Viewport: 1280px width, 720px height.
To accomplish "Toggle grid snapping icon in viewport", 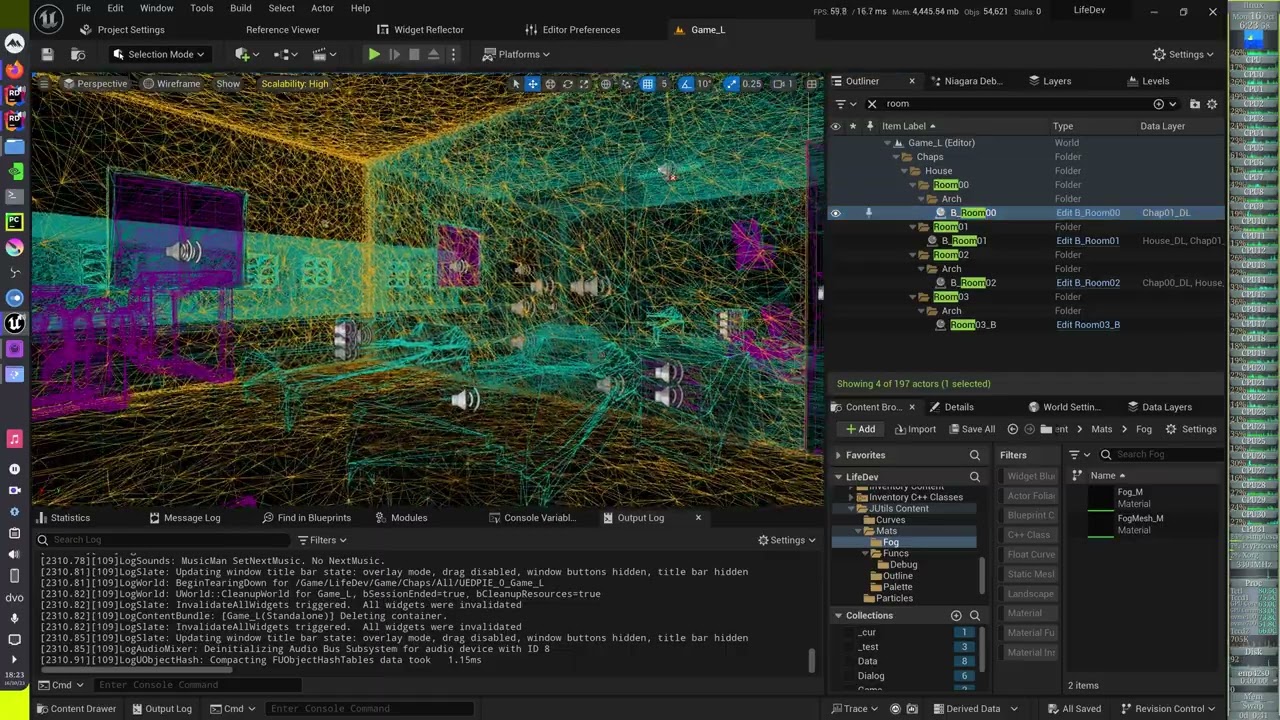I will click(647, 84).
